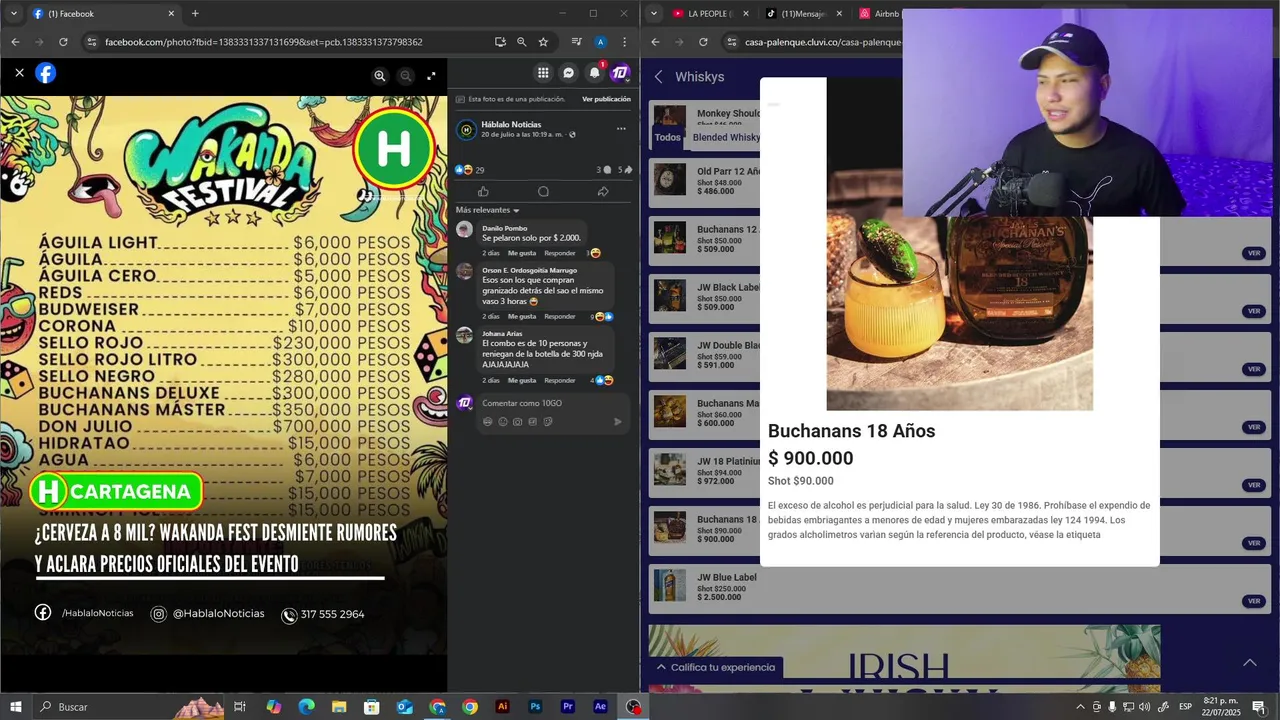Viewport: 1280px width, 720px height.
Task: Send the comment with arrow icon
Action: tap(617, 422)
